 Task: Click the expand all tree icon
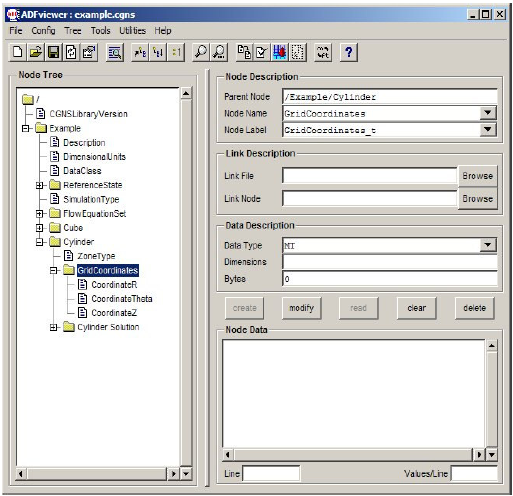click(140, 52)
